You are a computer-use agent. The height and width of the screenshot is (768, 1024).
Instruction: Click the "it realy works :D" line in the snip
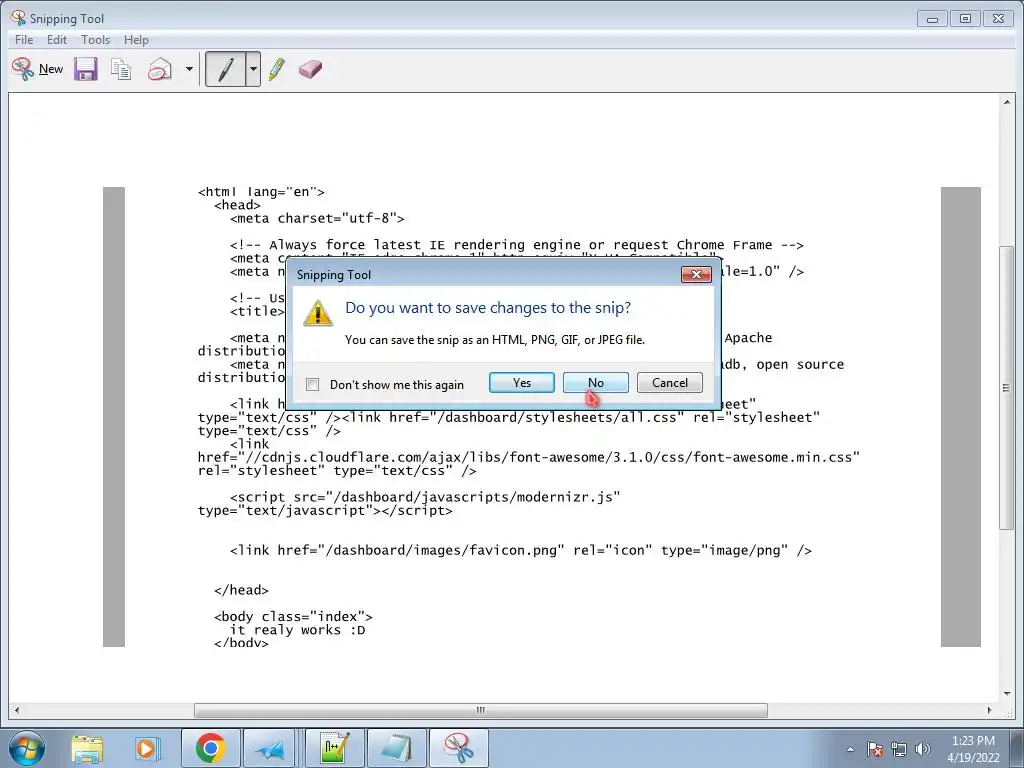pos(297,630)
